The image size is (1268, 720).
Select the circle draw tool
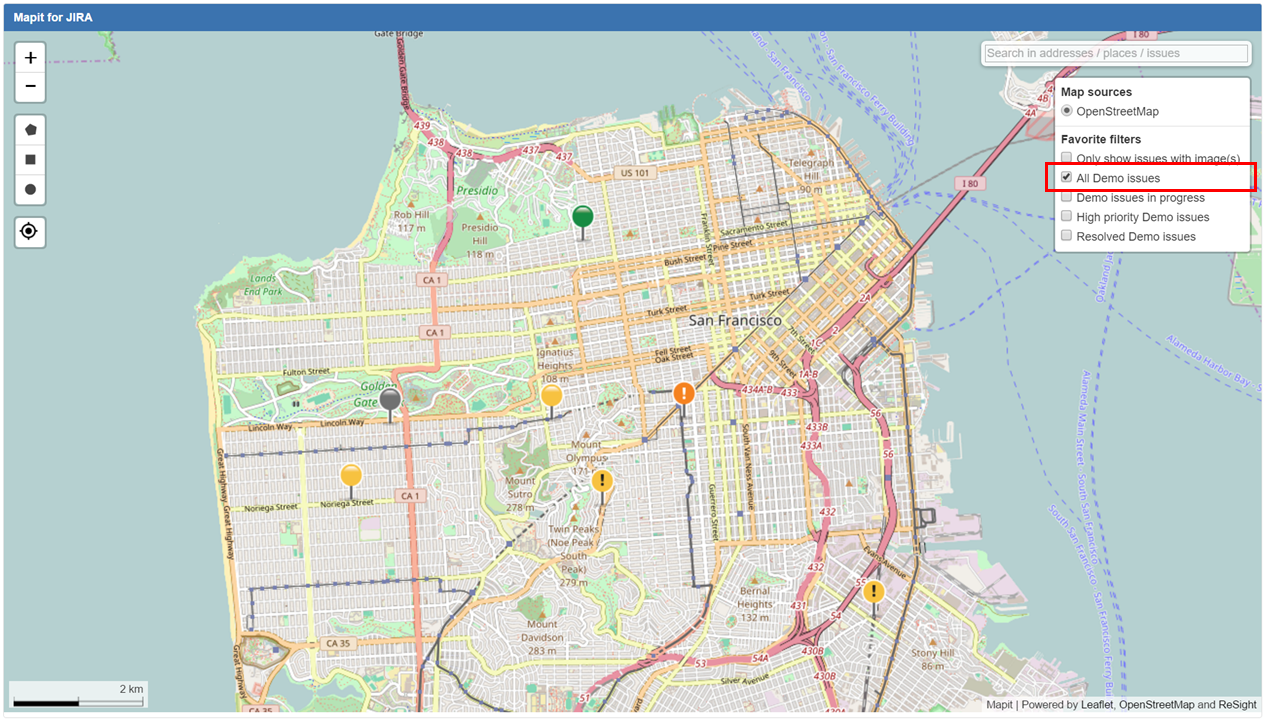click(x=30, y=189)
